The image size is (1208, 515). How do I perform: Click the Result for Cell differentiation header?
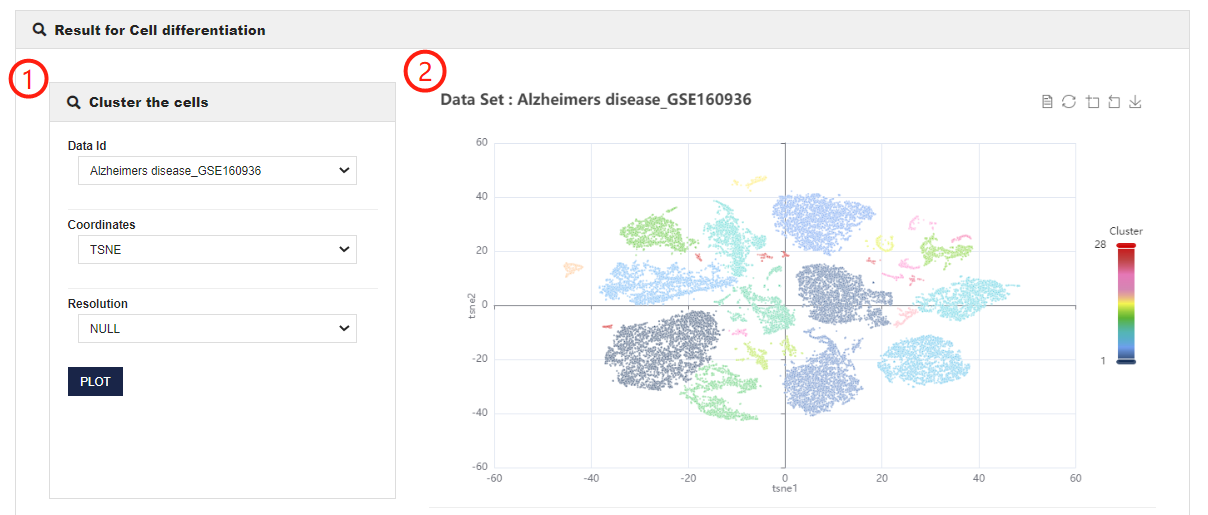(x=160, y=30)
